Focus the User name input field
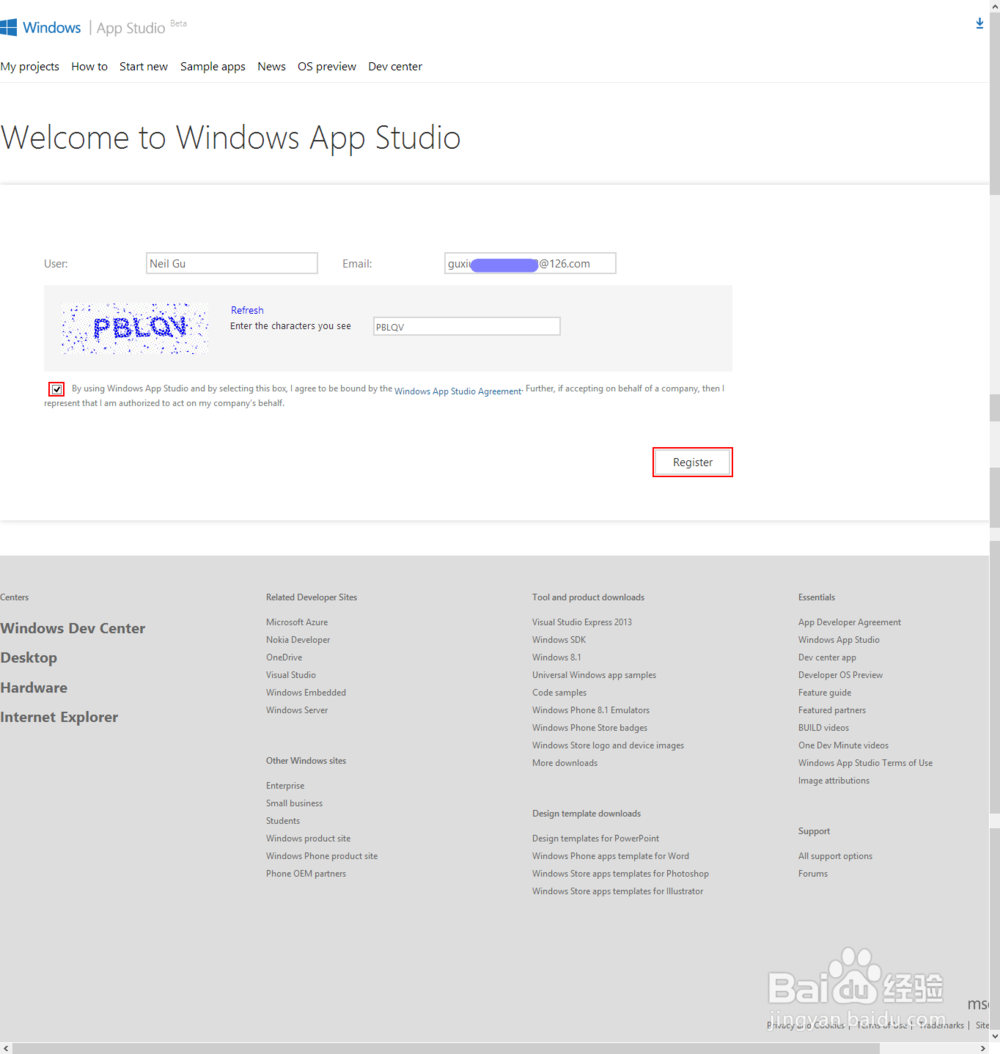The image size is (1000, 1054). pyautogui.click(x=232, y=264)
